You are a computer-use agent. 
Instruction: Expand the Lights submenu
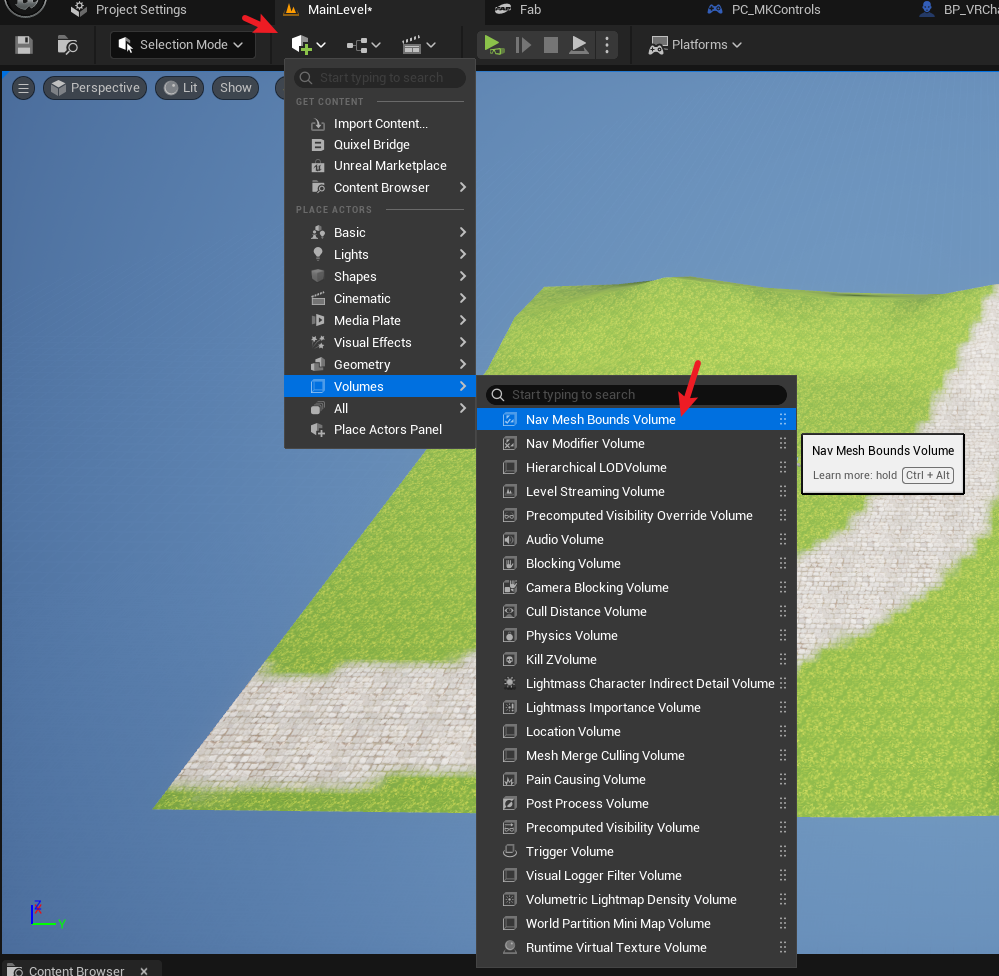(380, 254)
